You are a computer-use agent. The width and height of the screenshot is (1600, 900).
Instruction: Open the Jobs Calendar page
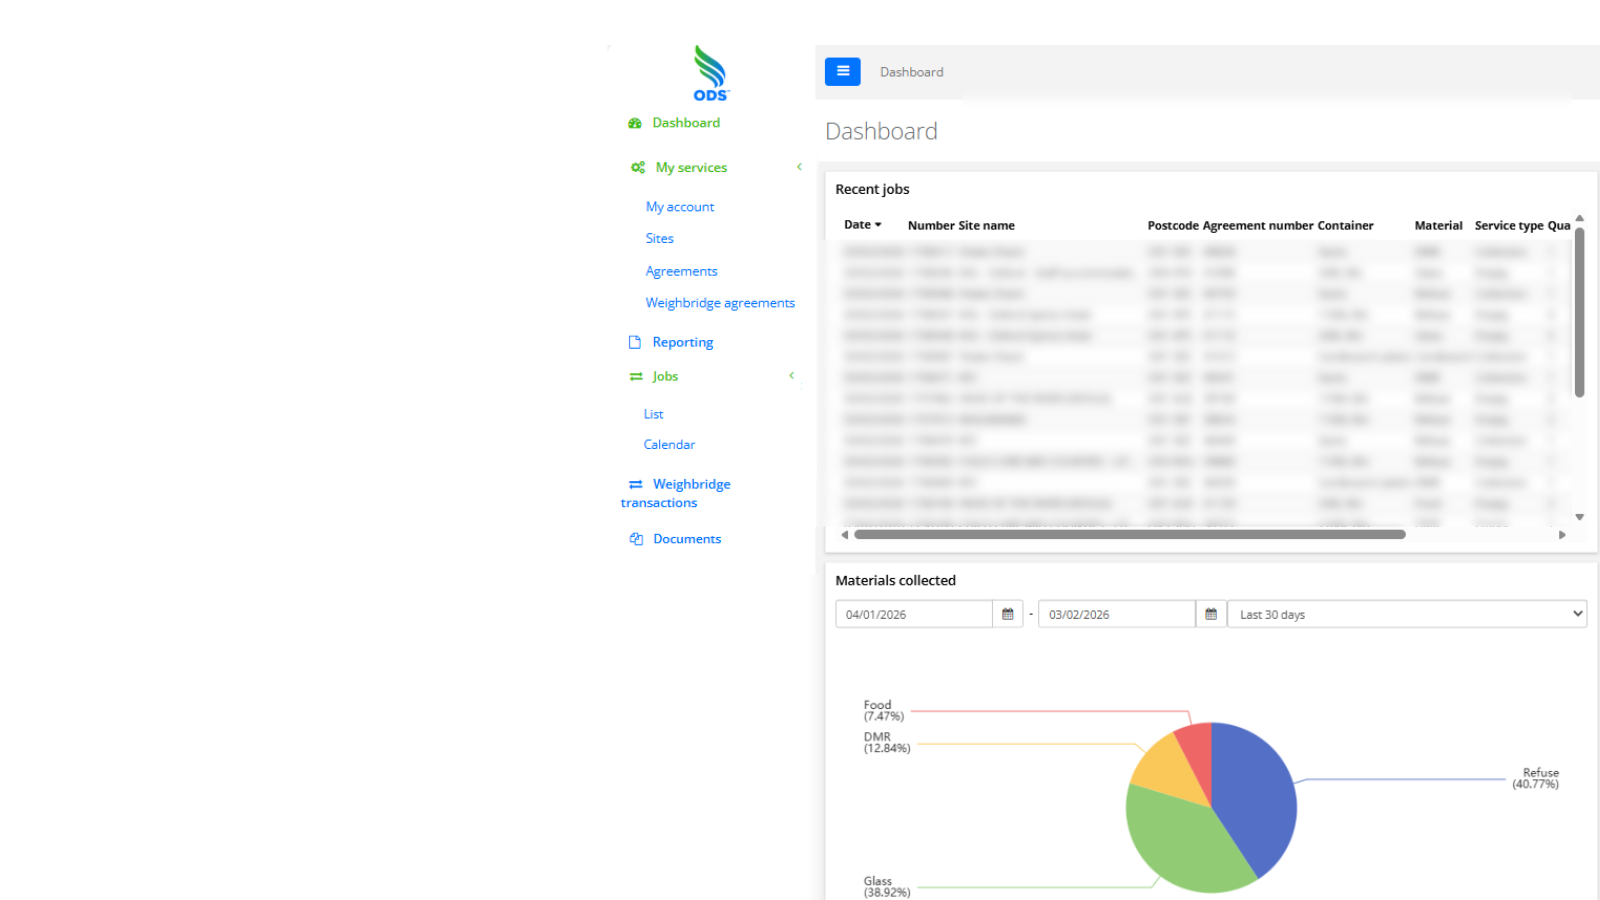pyautogui.click(x=669, y=445)
